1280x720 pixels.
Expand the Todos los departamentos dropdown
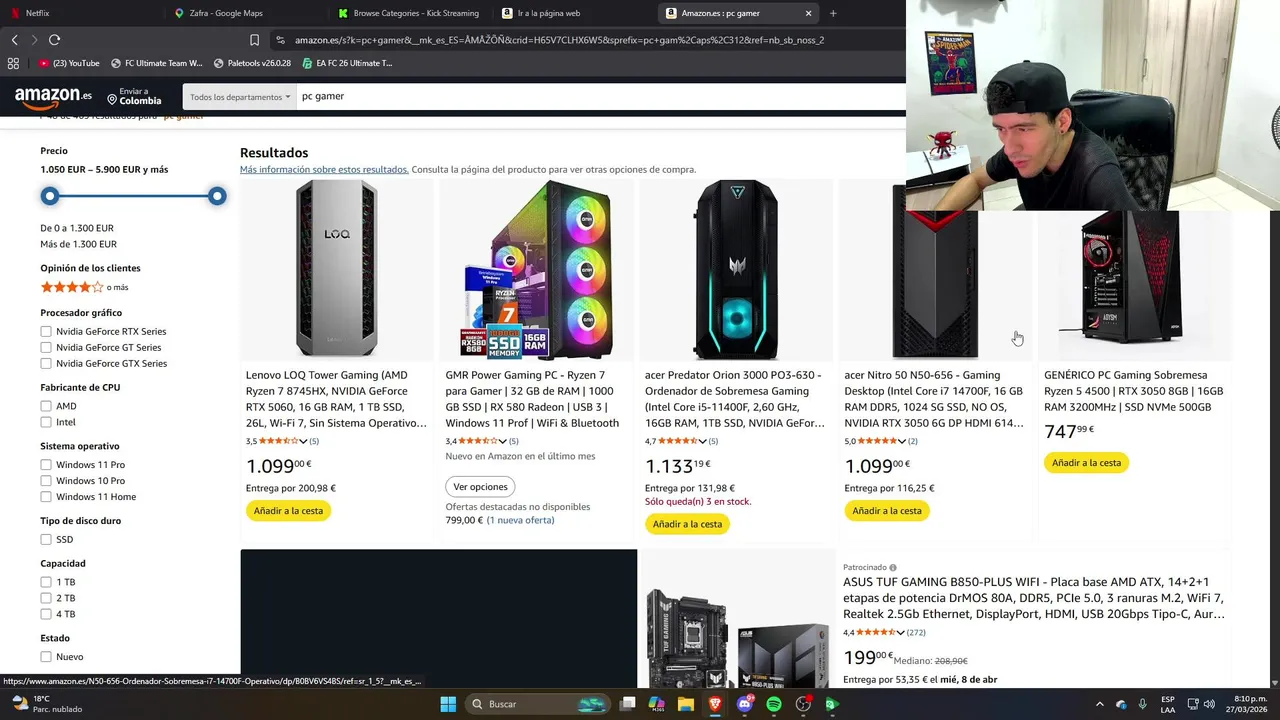[x=240, y=97]
